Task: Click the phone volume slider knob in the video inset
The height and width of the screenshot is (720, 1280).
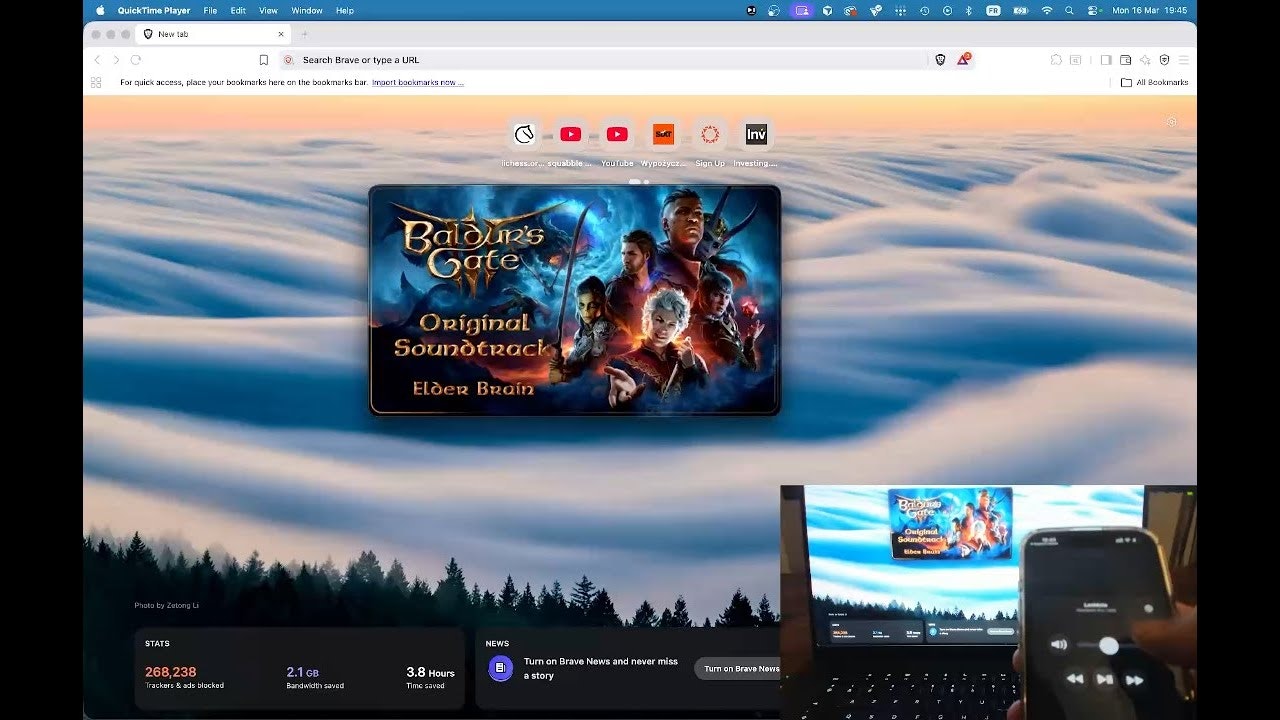Action: 1108,646
